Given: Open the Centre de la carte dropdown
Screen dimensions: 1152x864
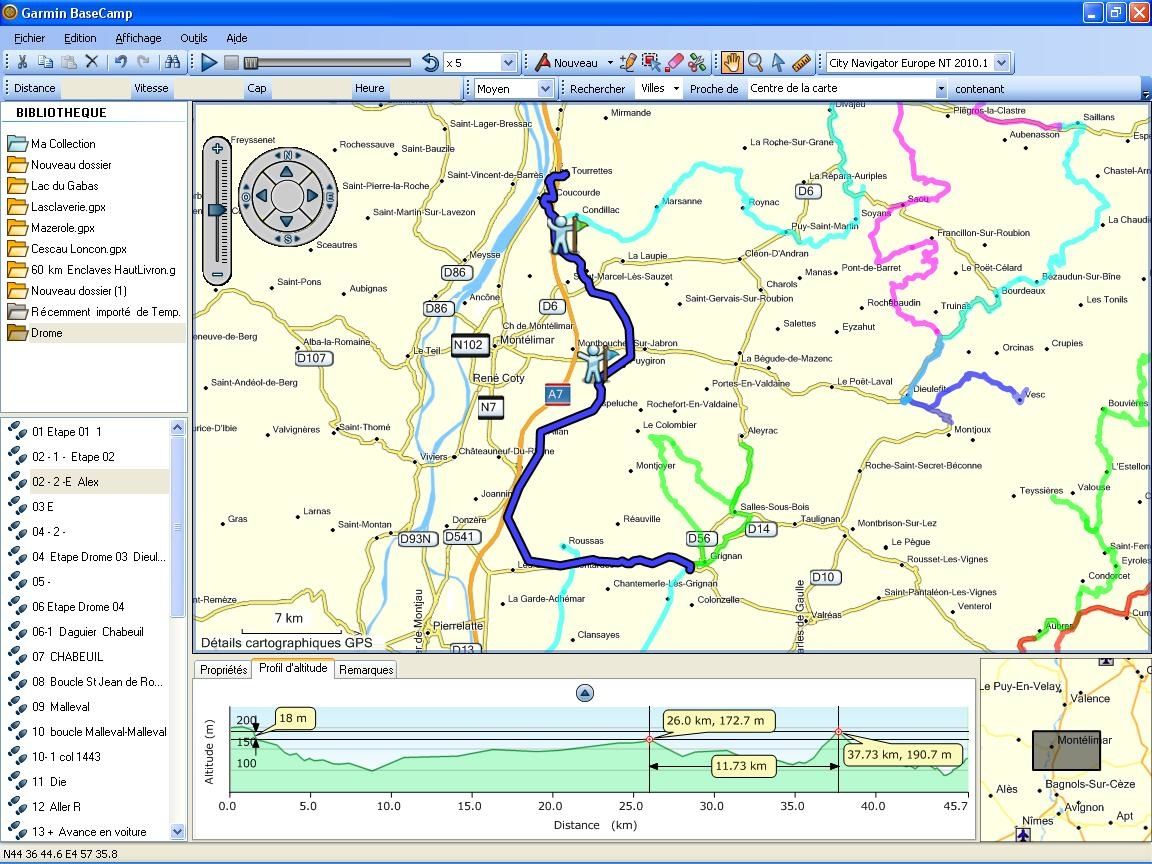Looking at the screenshot, I should coord(940,88).
